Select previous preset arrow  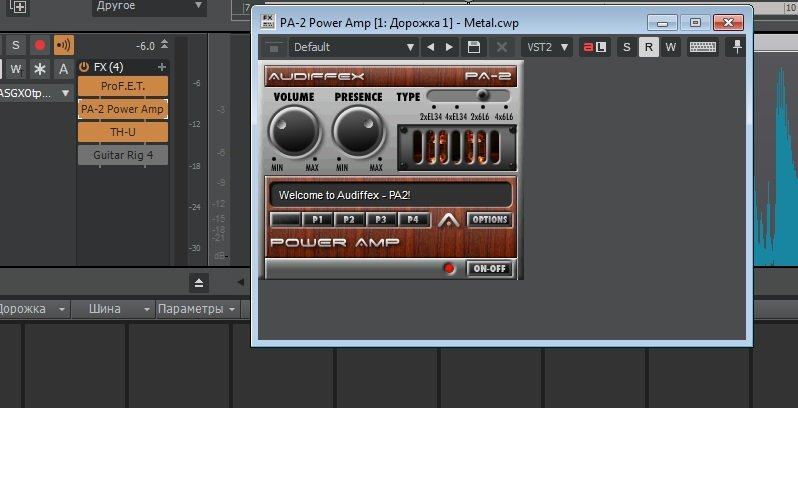coord(430,47)
